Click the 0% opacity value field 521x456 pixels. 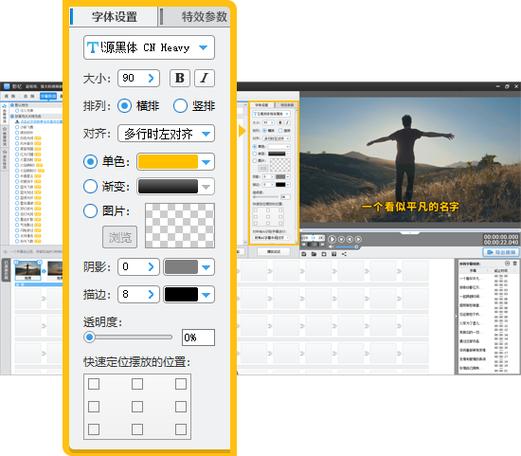[198, 338]
